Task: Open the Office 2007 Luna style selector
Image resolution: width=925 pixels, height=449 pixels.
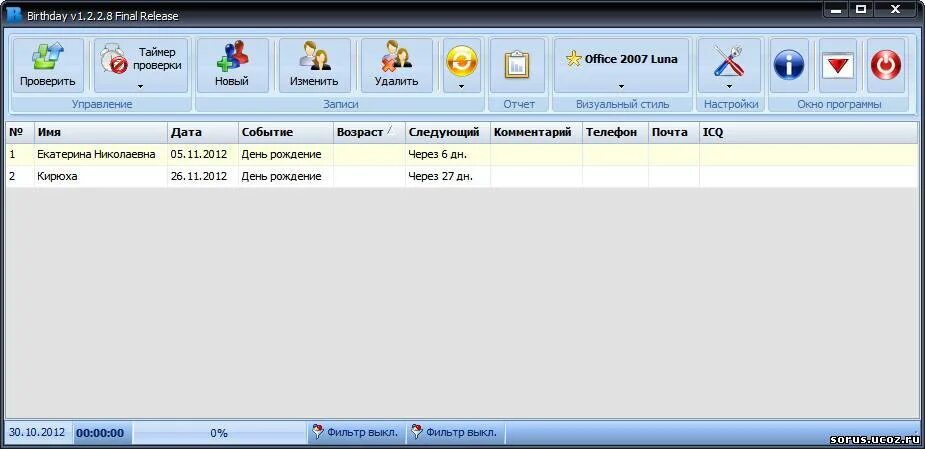Action: tap(621, 65)
